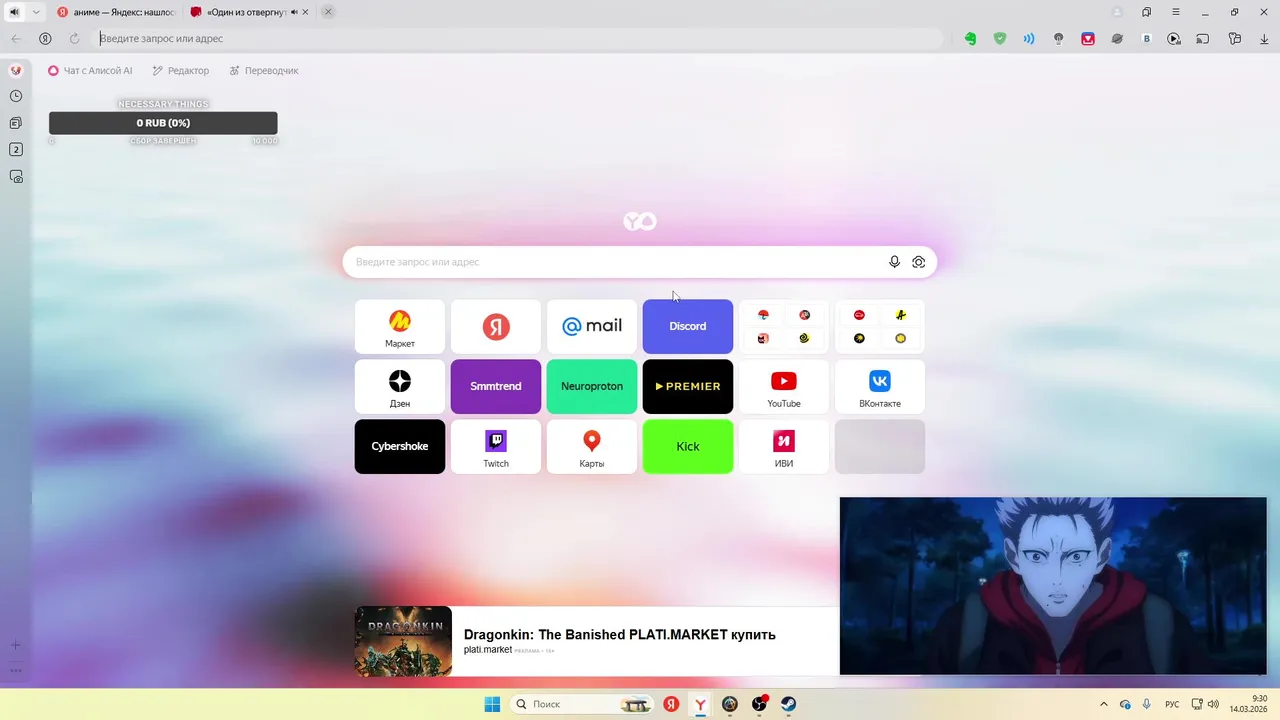Open the Dragonkin: The Banished ad link

[x=619, y=635]
